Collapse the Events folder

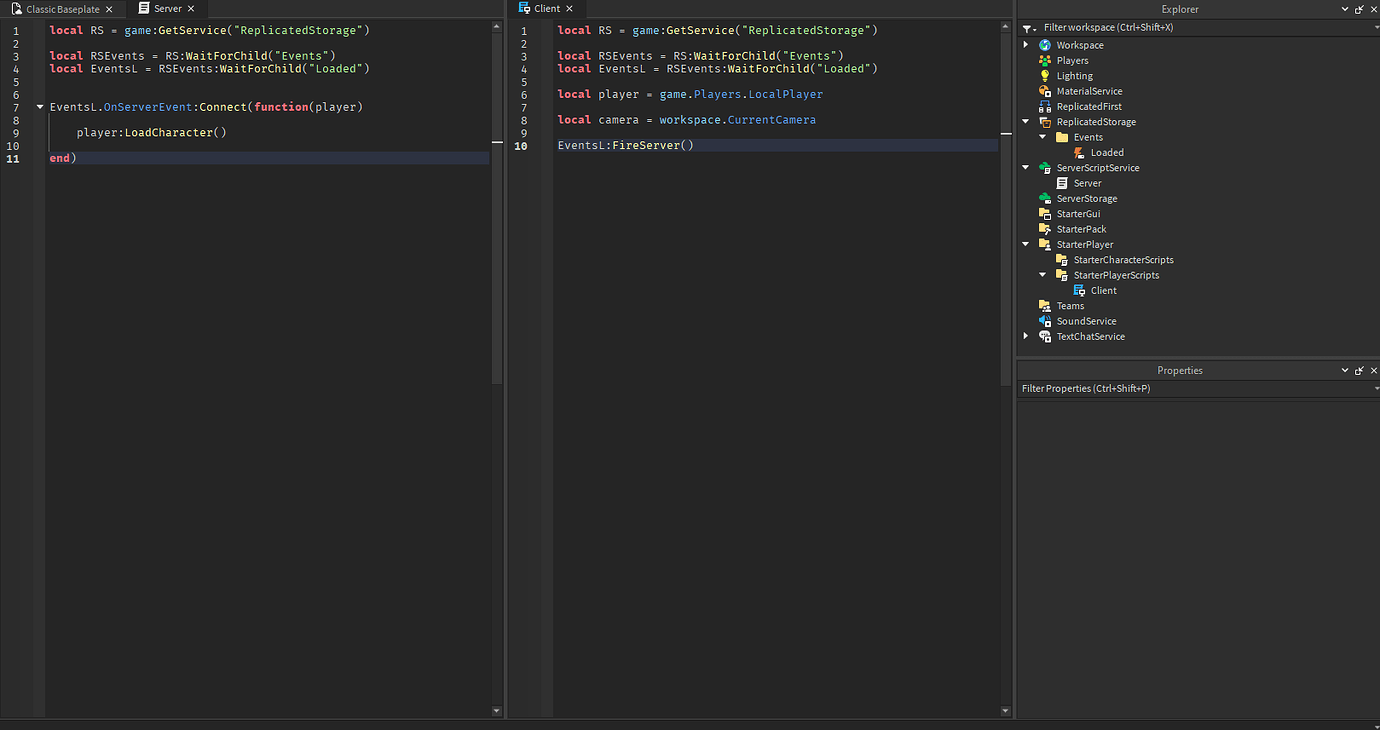[1041, 136]
